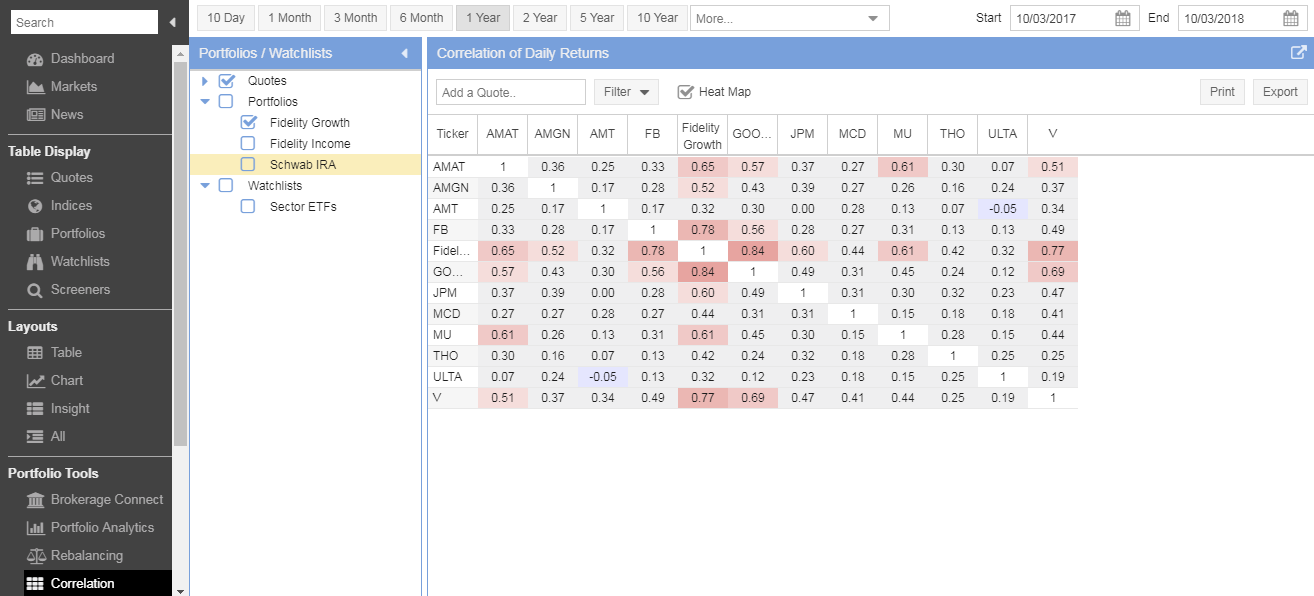This screenshot has width=1314, height=596.
Task: Expand the Quotes tree node
Action: pos(205,81)
